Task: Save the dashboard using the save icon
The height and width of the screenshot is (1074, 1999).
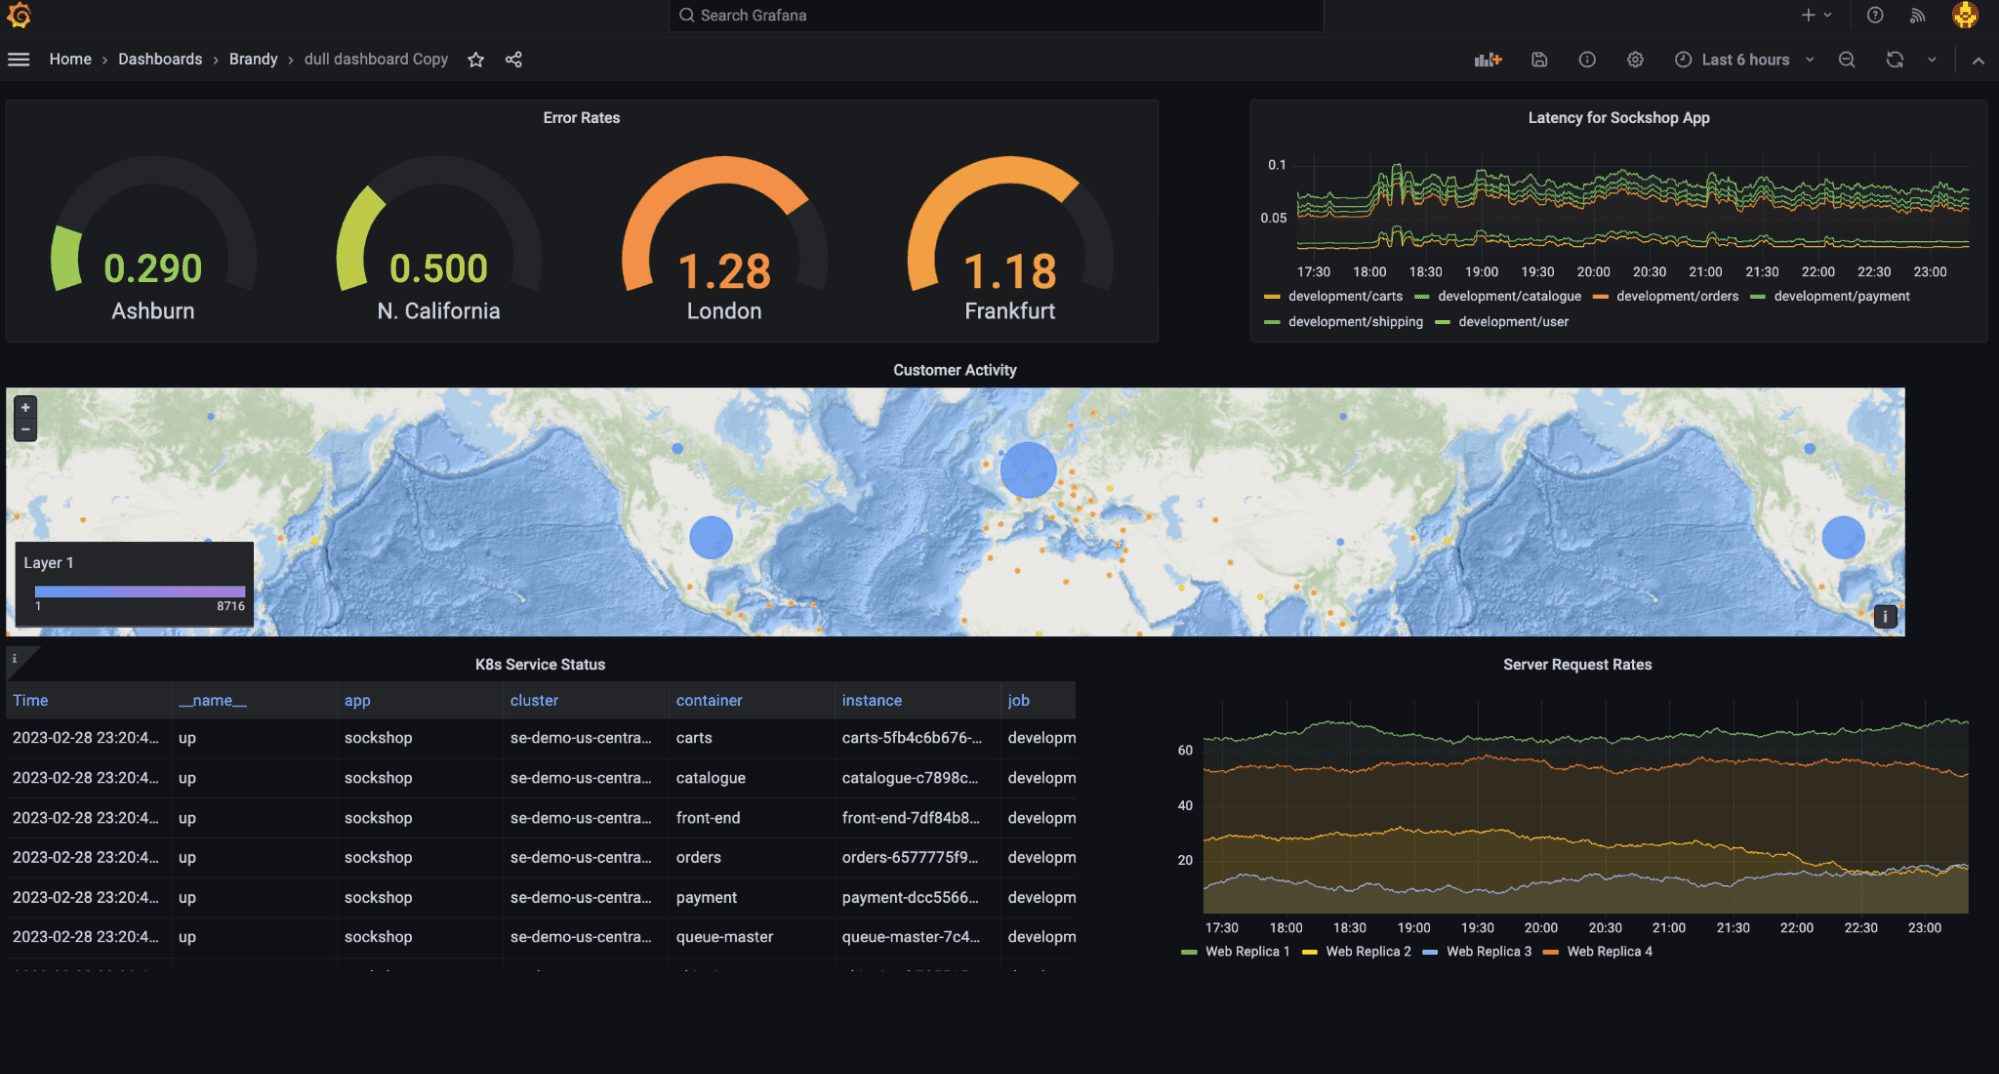Action: pyautogui.click(x=1539, y=59)
